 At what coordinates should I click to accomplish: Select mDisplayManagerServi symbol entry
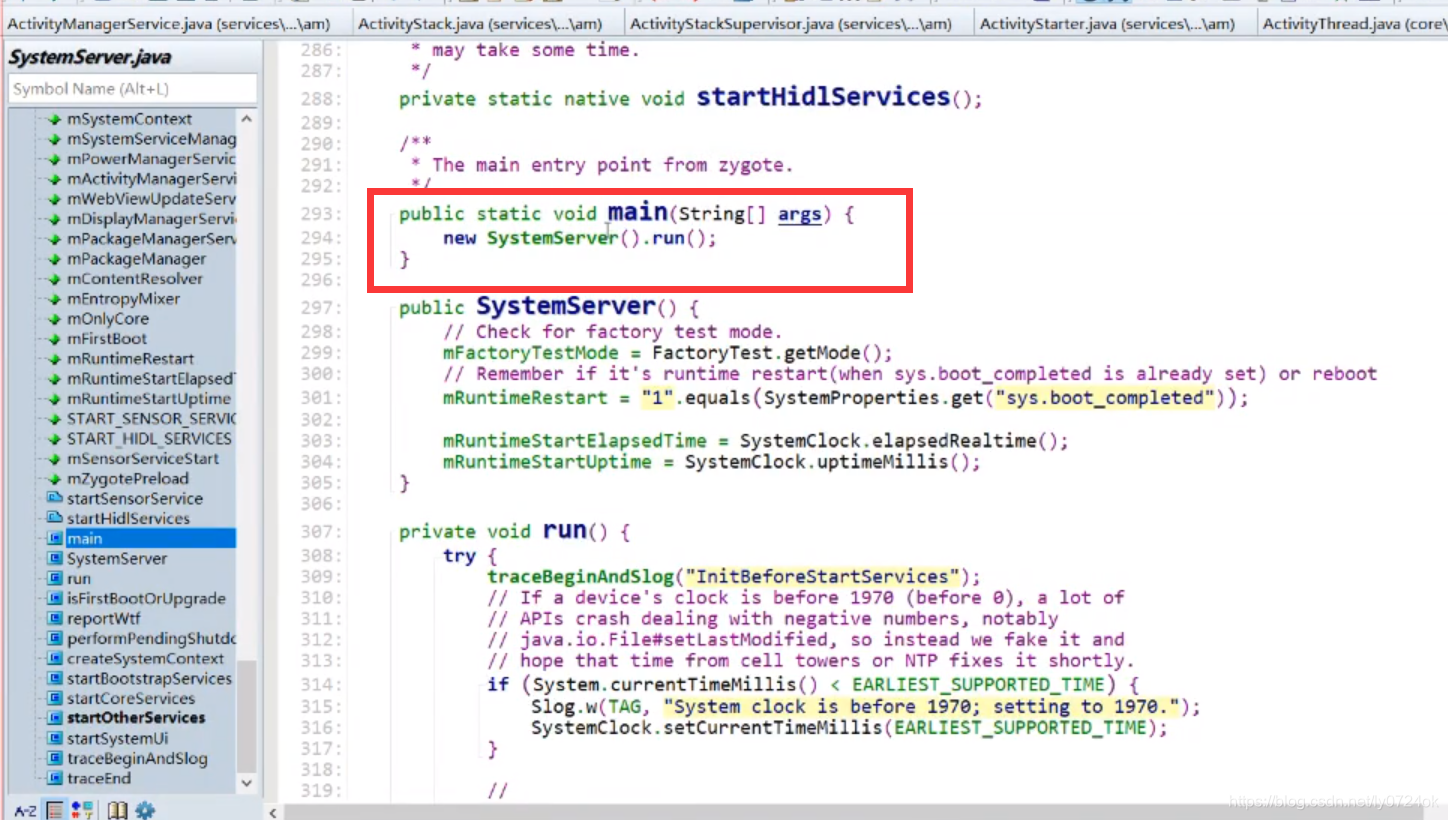pos(151,219)
